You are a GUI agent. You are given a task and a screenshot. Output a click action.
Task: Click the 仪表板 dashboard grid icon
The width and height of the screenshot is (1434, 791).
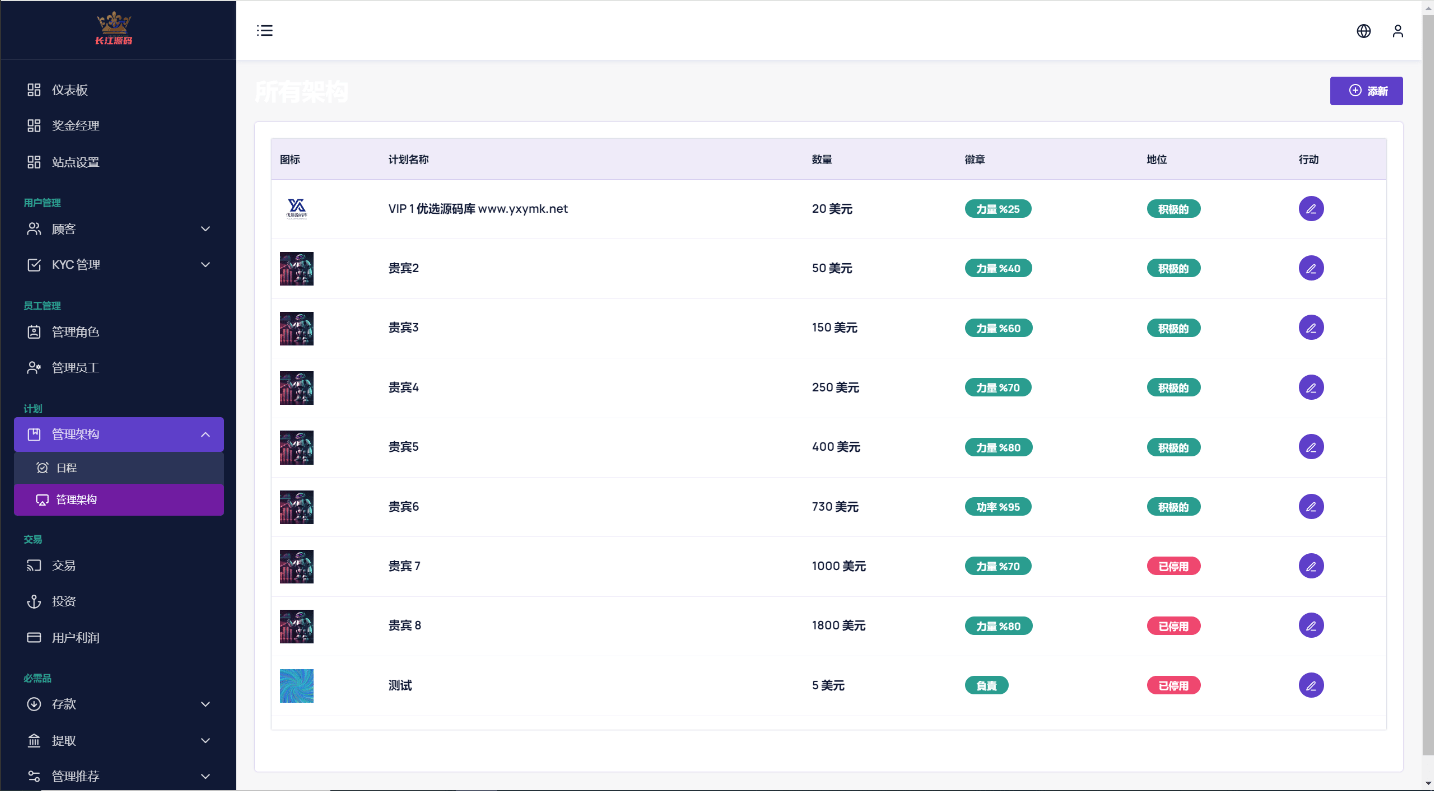[34, 90]
